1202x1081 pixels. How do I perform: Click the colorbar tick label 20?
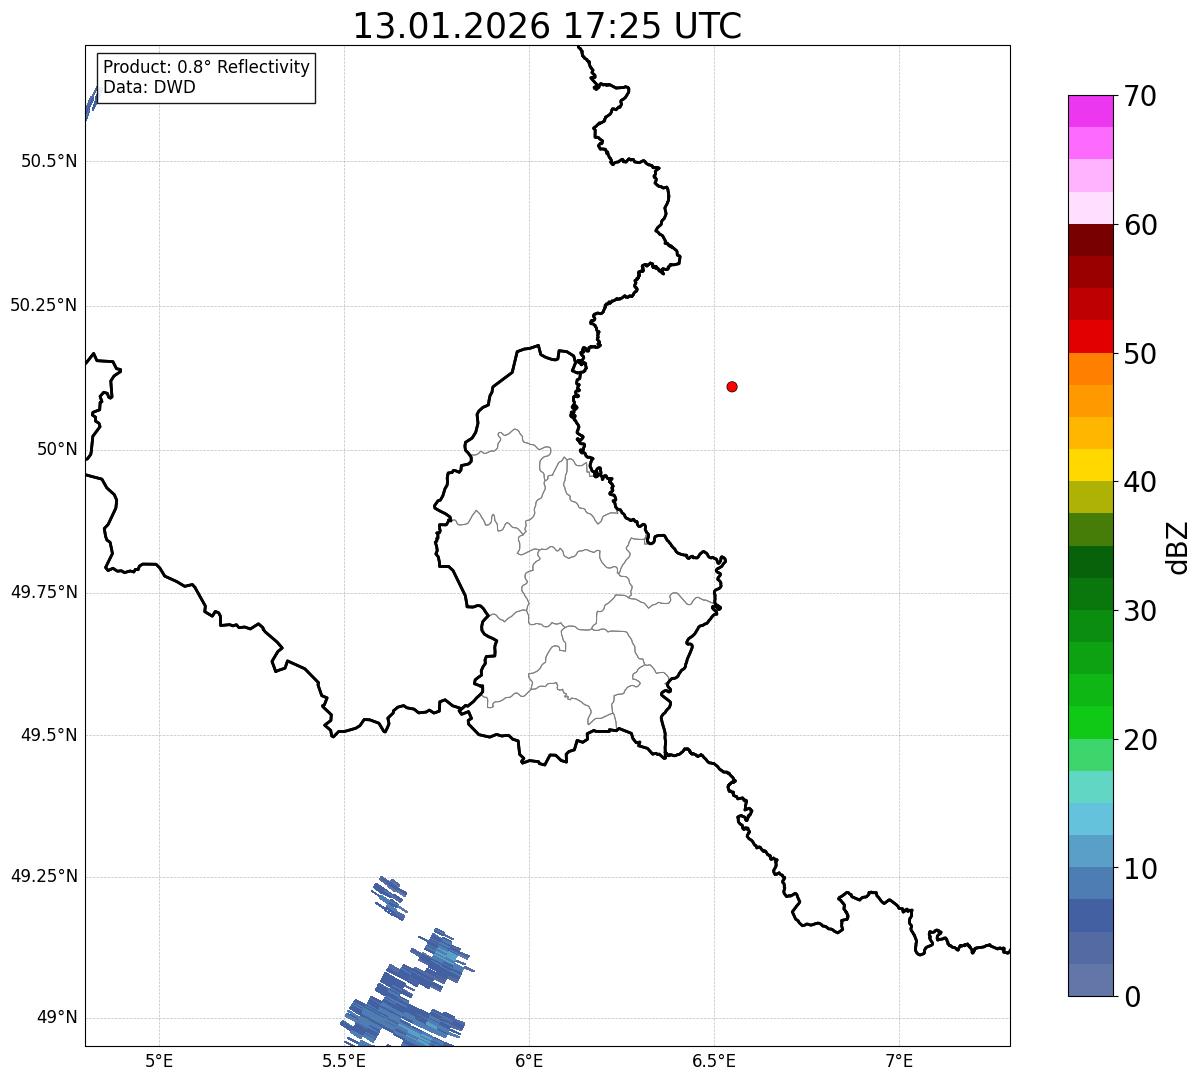pyautogui.click(x=1140, y=740)
